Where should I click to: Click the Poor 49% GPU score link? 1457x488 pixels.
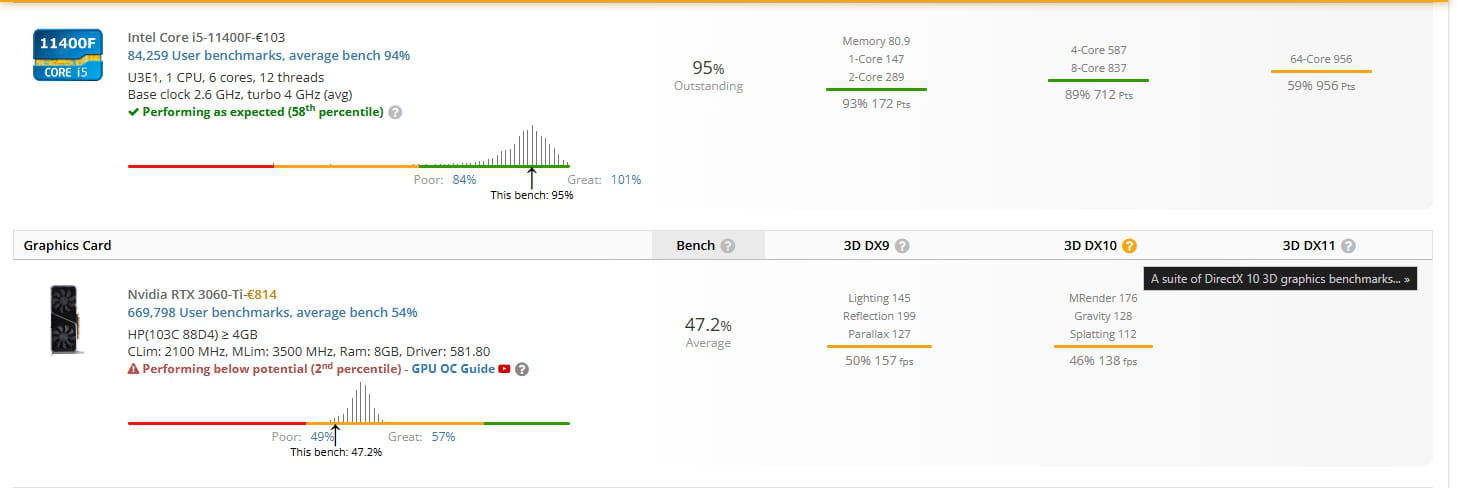322,437
